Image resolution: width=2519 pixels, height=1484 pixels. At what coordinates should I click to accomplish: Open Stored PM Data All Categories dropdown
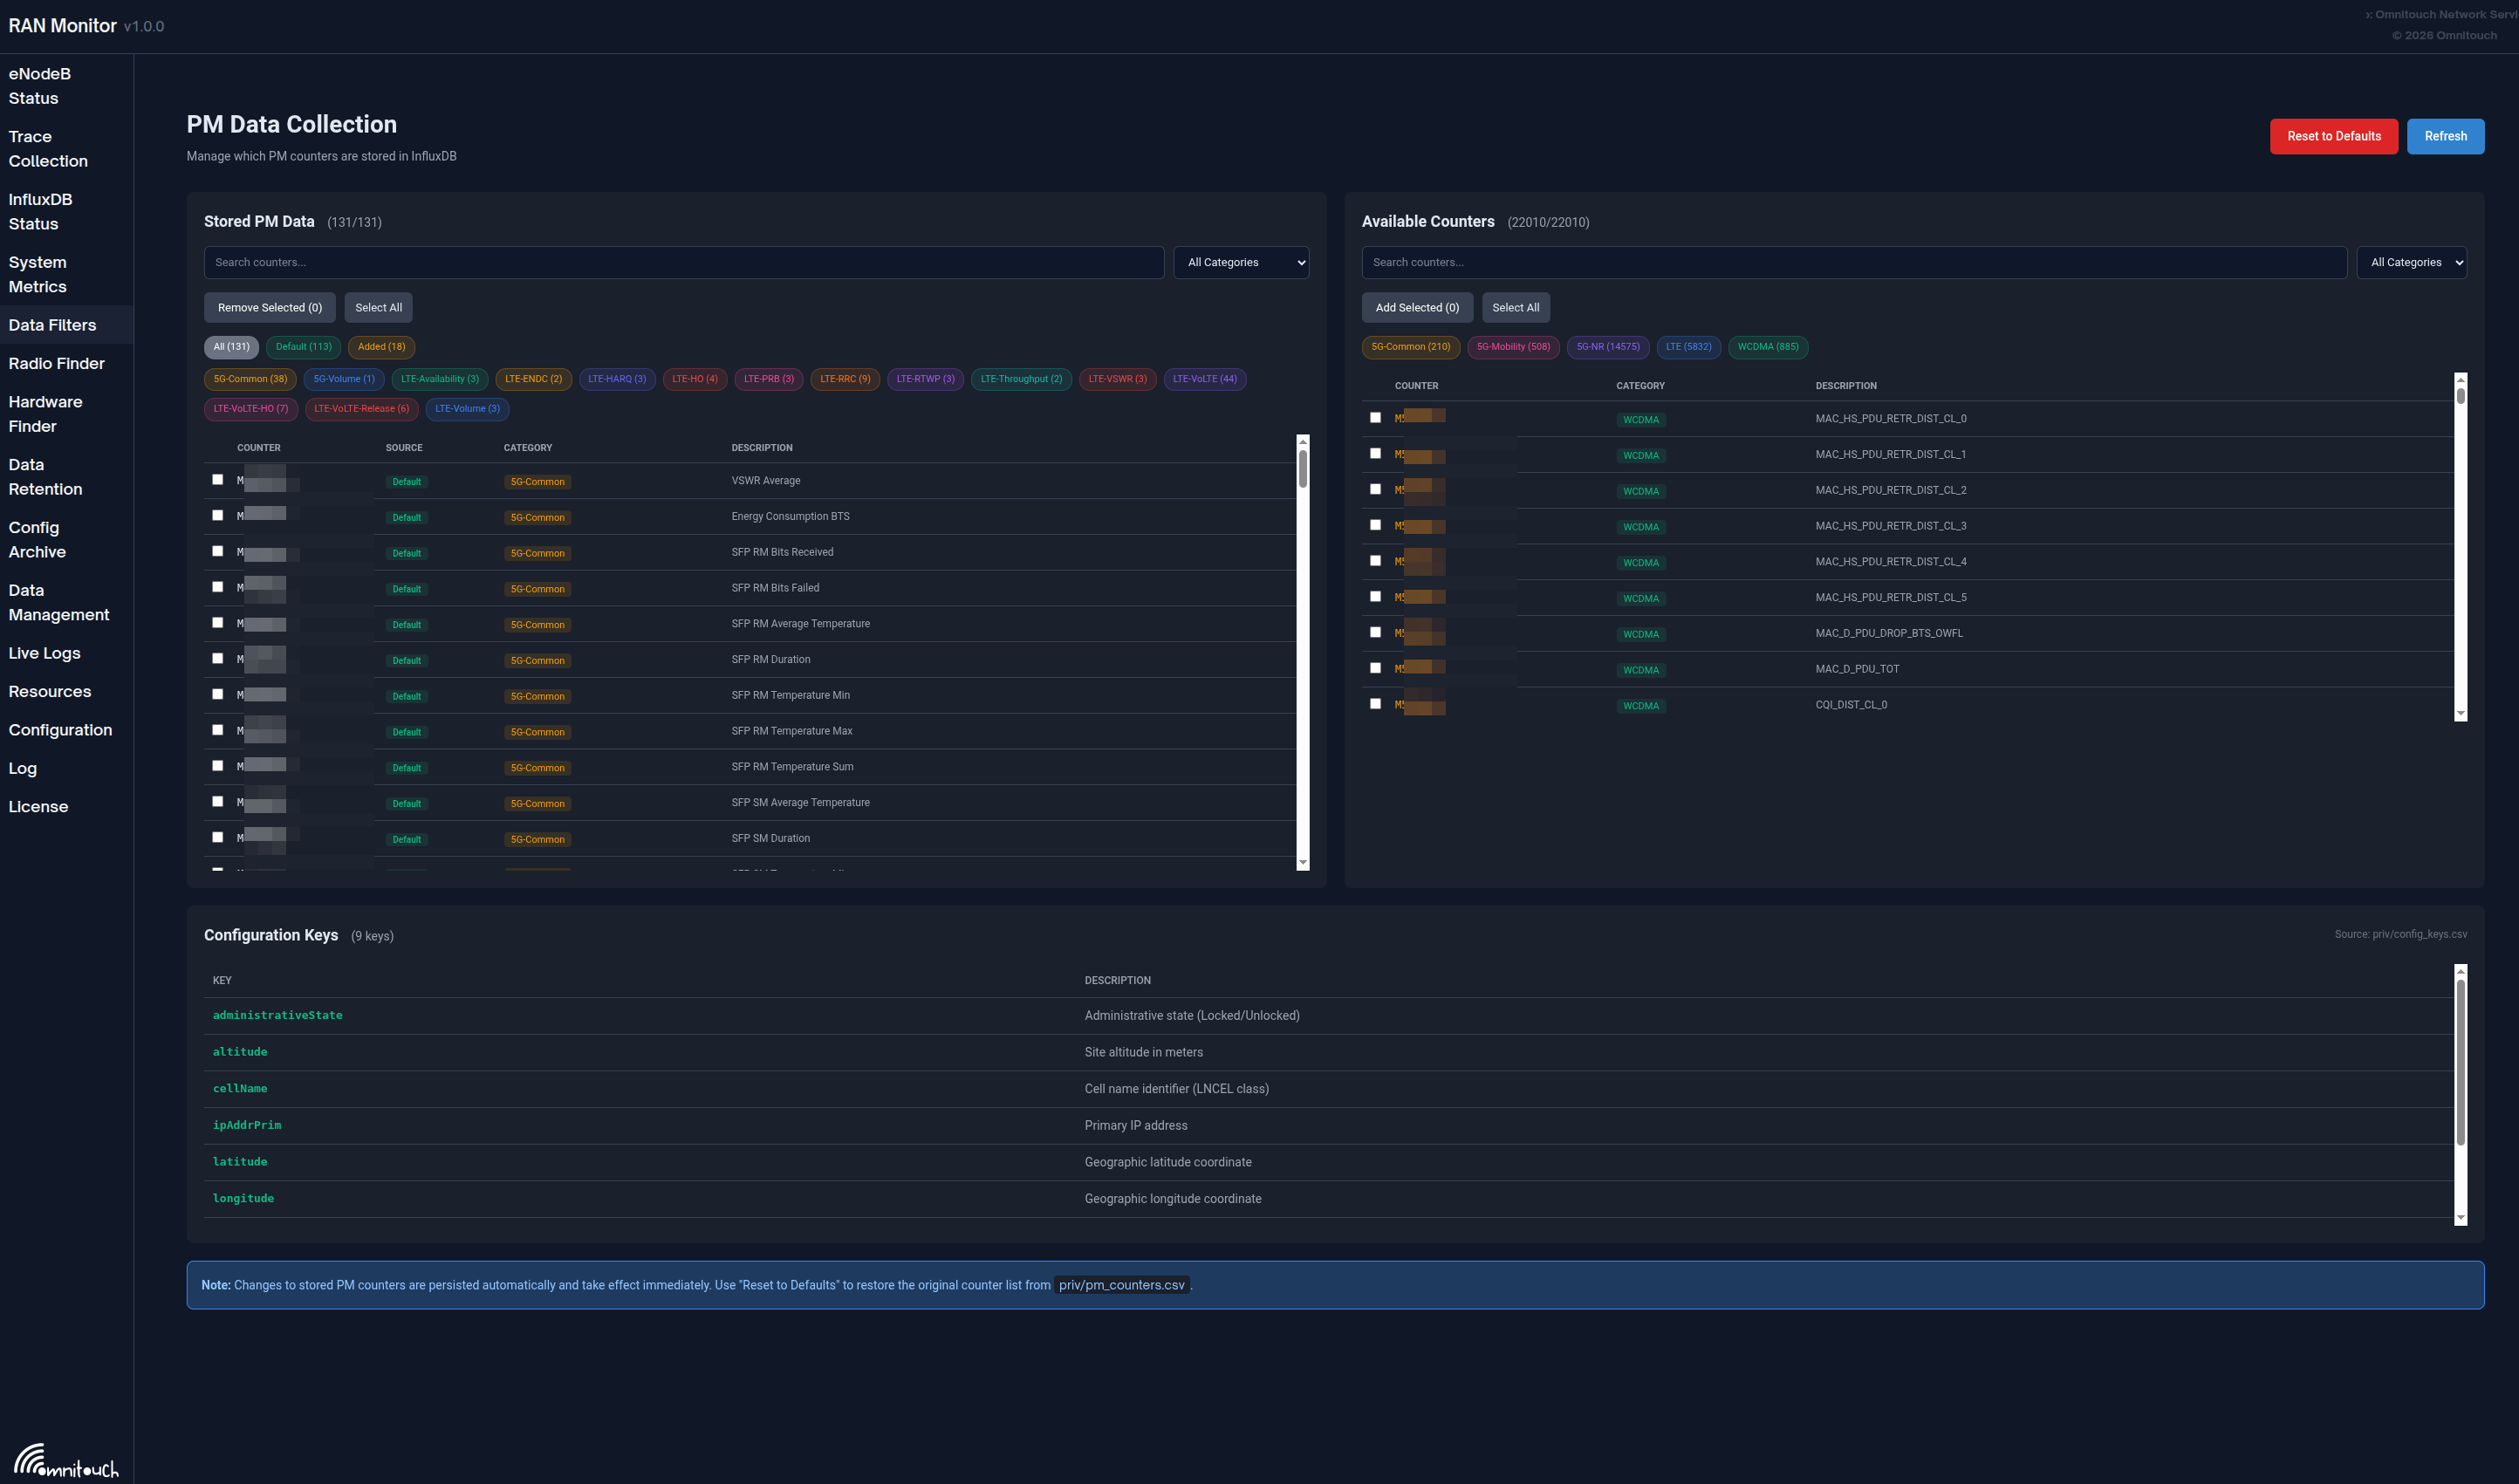click(x=1240, y=262)
